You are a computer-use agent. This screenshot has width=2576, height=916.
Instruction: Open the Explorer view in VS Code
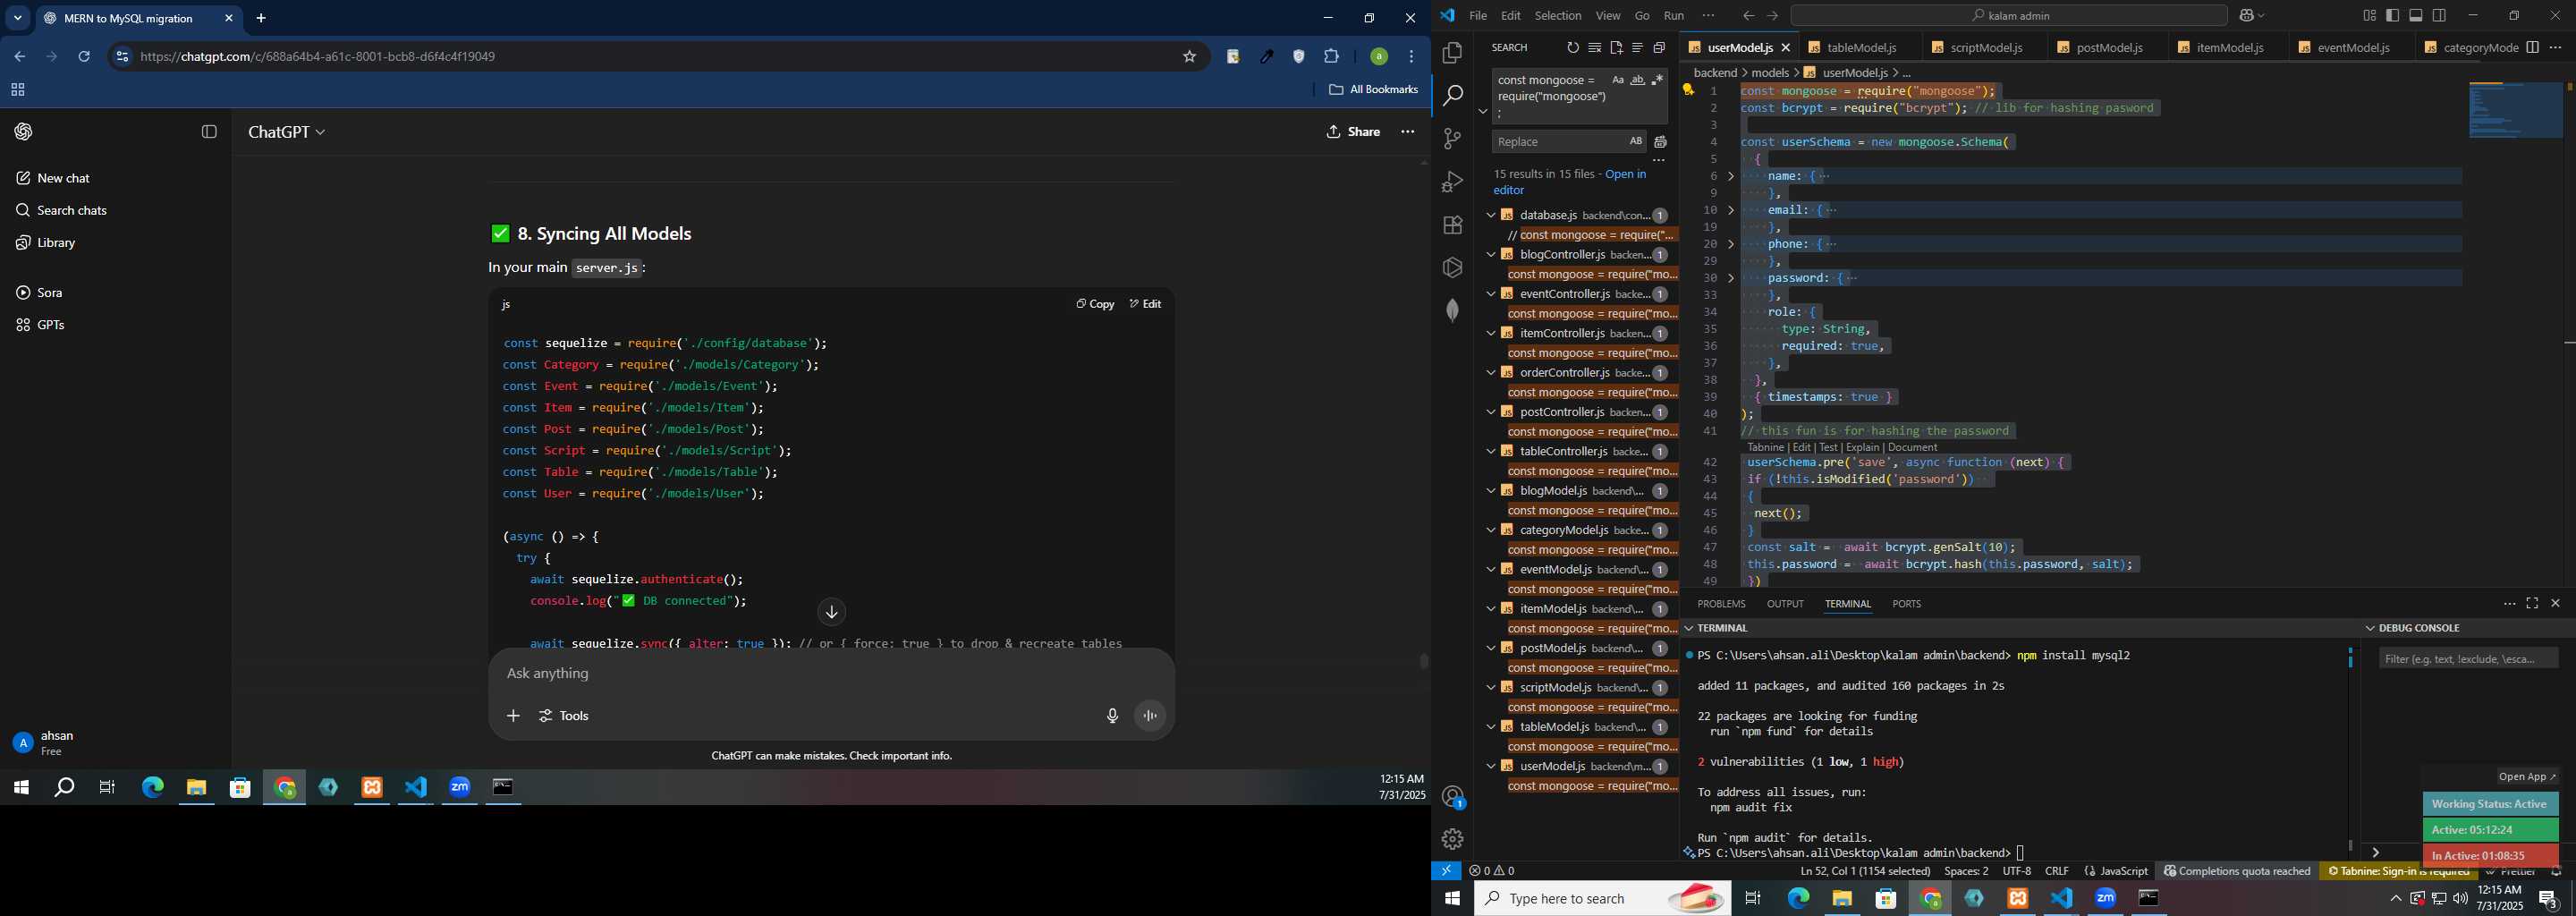point(1452,53)
